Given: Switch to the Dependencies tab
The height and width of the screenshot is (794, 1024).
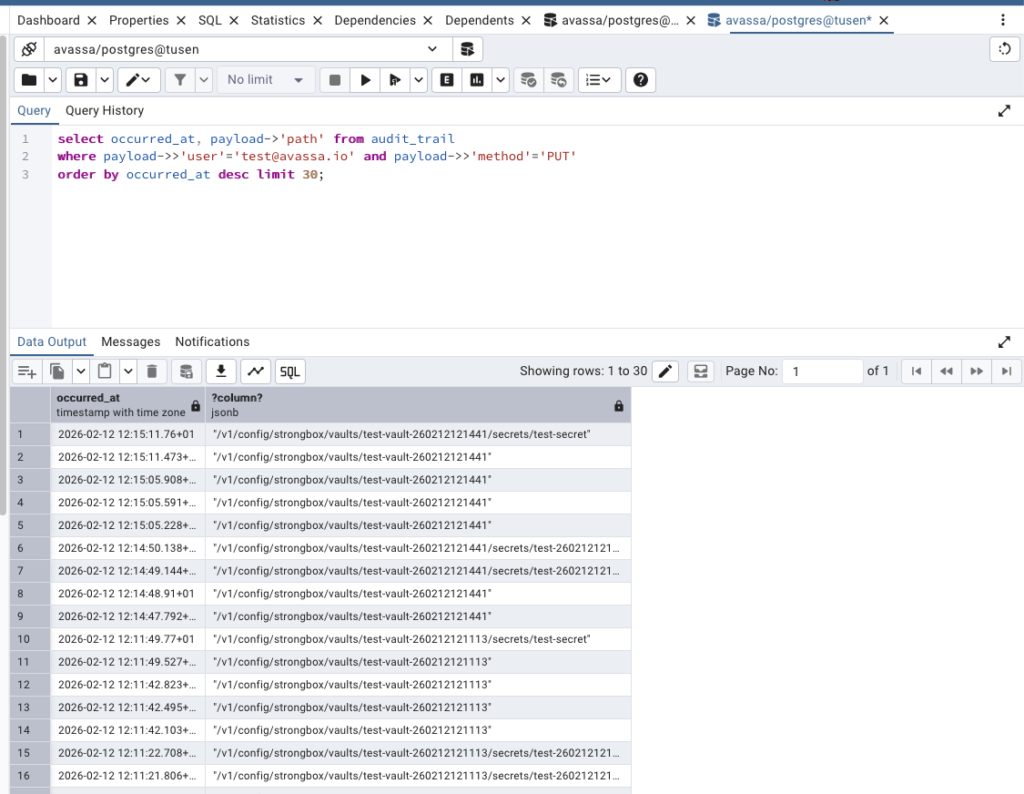Looking at the screenshot, I should pos(375,20).
